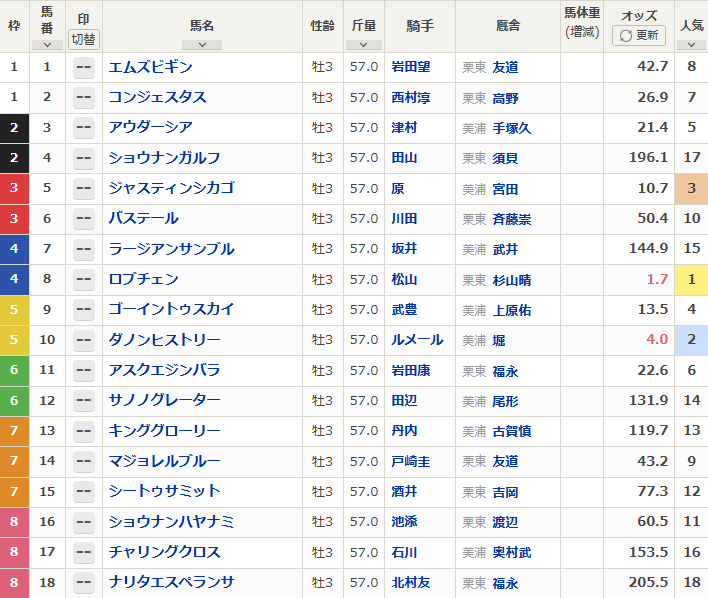Click the 切替 mark switch button

tap(84, 39)
